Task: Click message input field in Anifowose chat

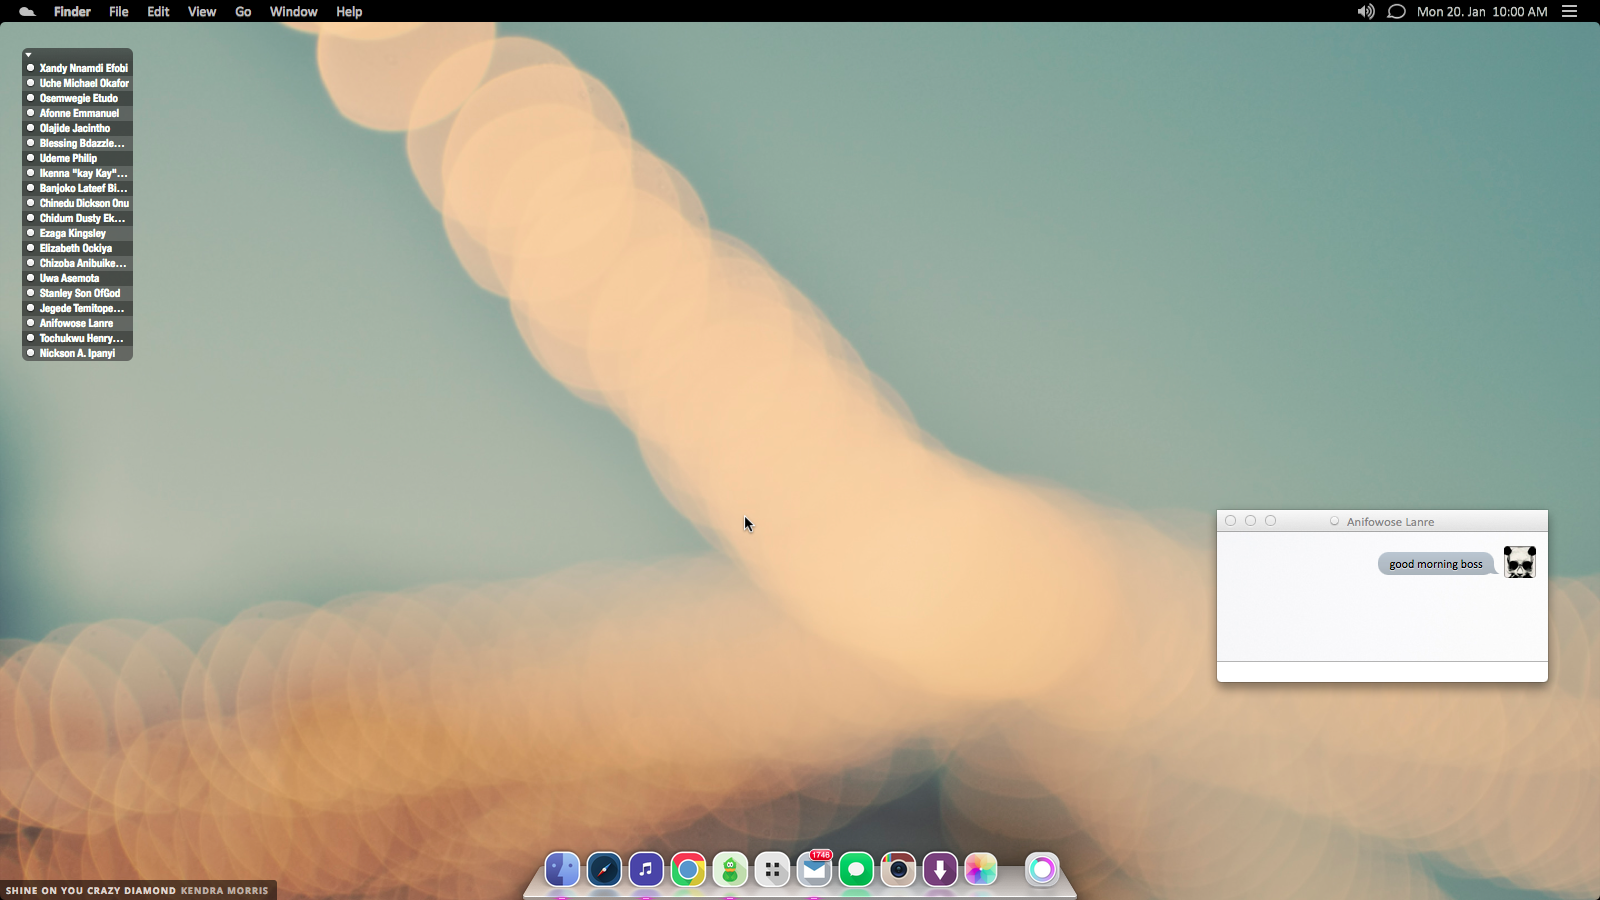Action: point(1382,672)
